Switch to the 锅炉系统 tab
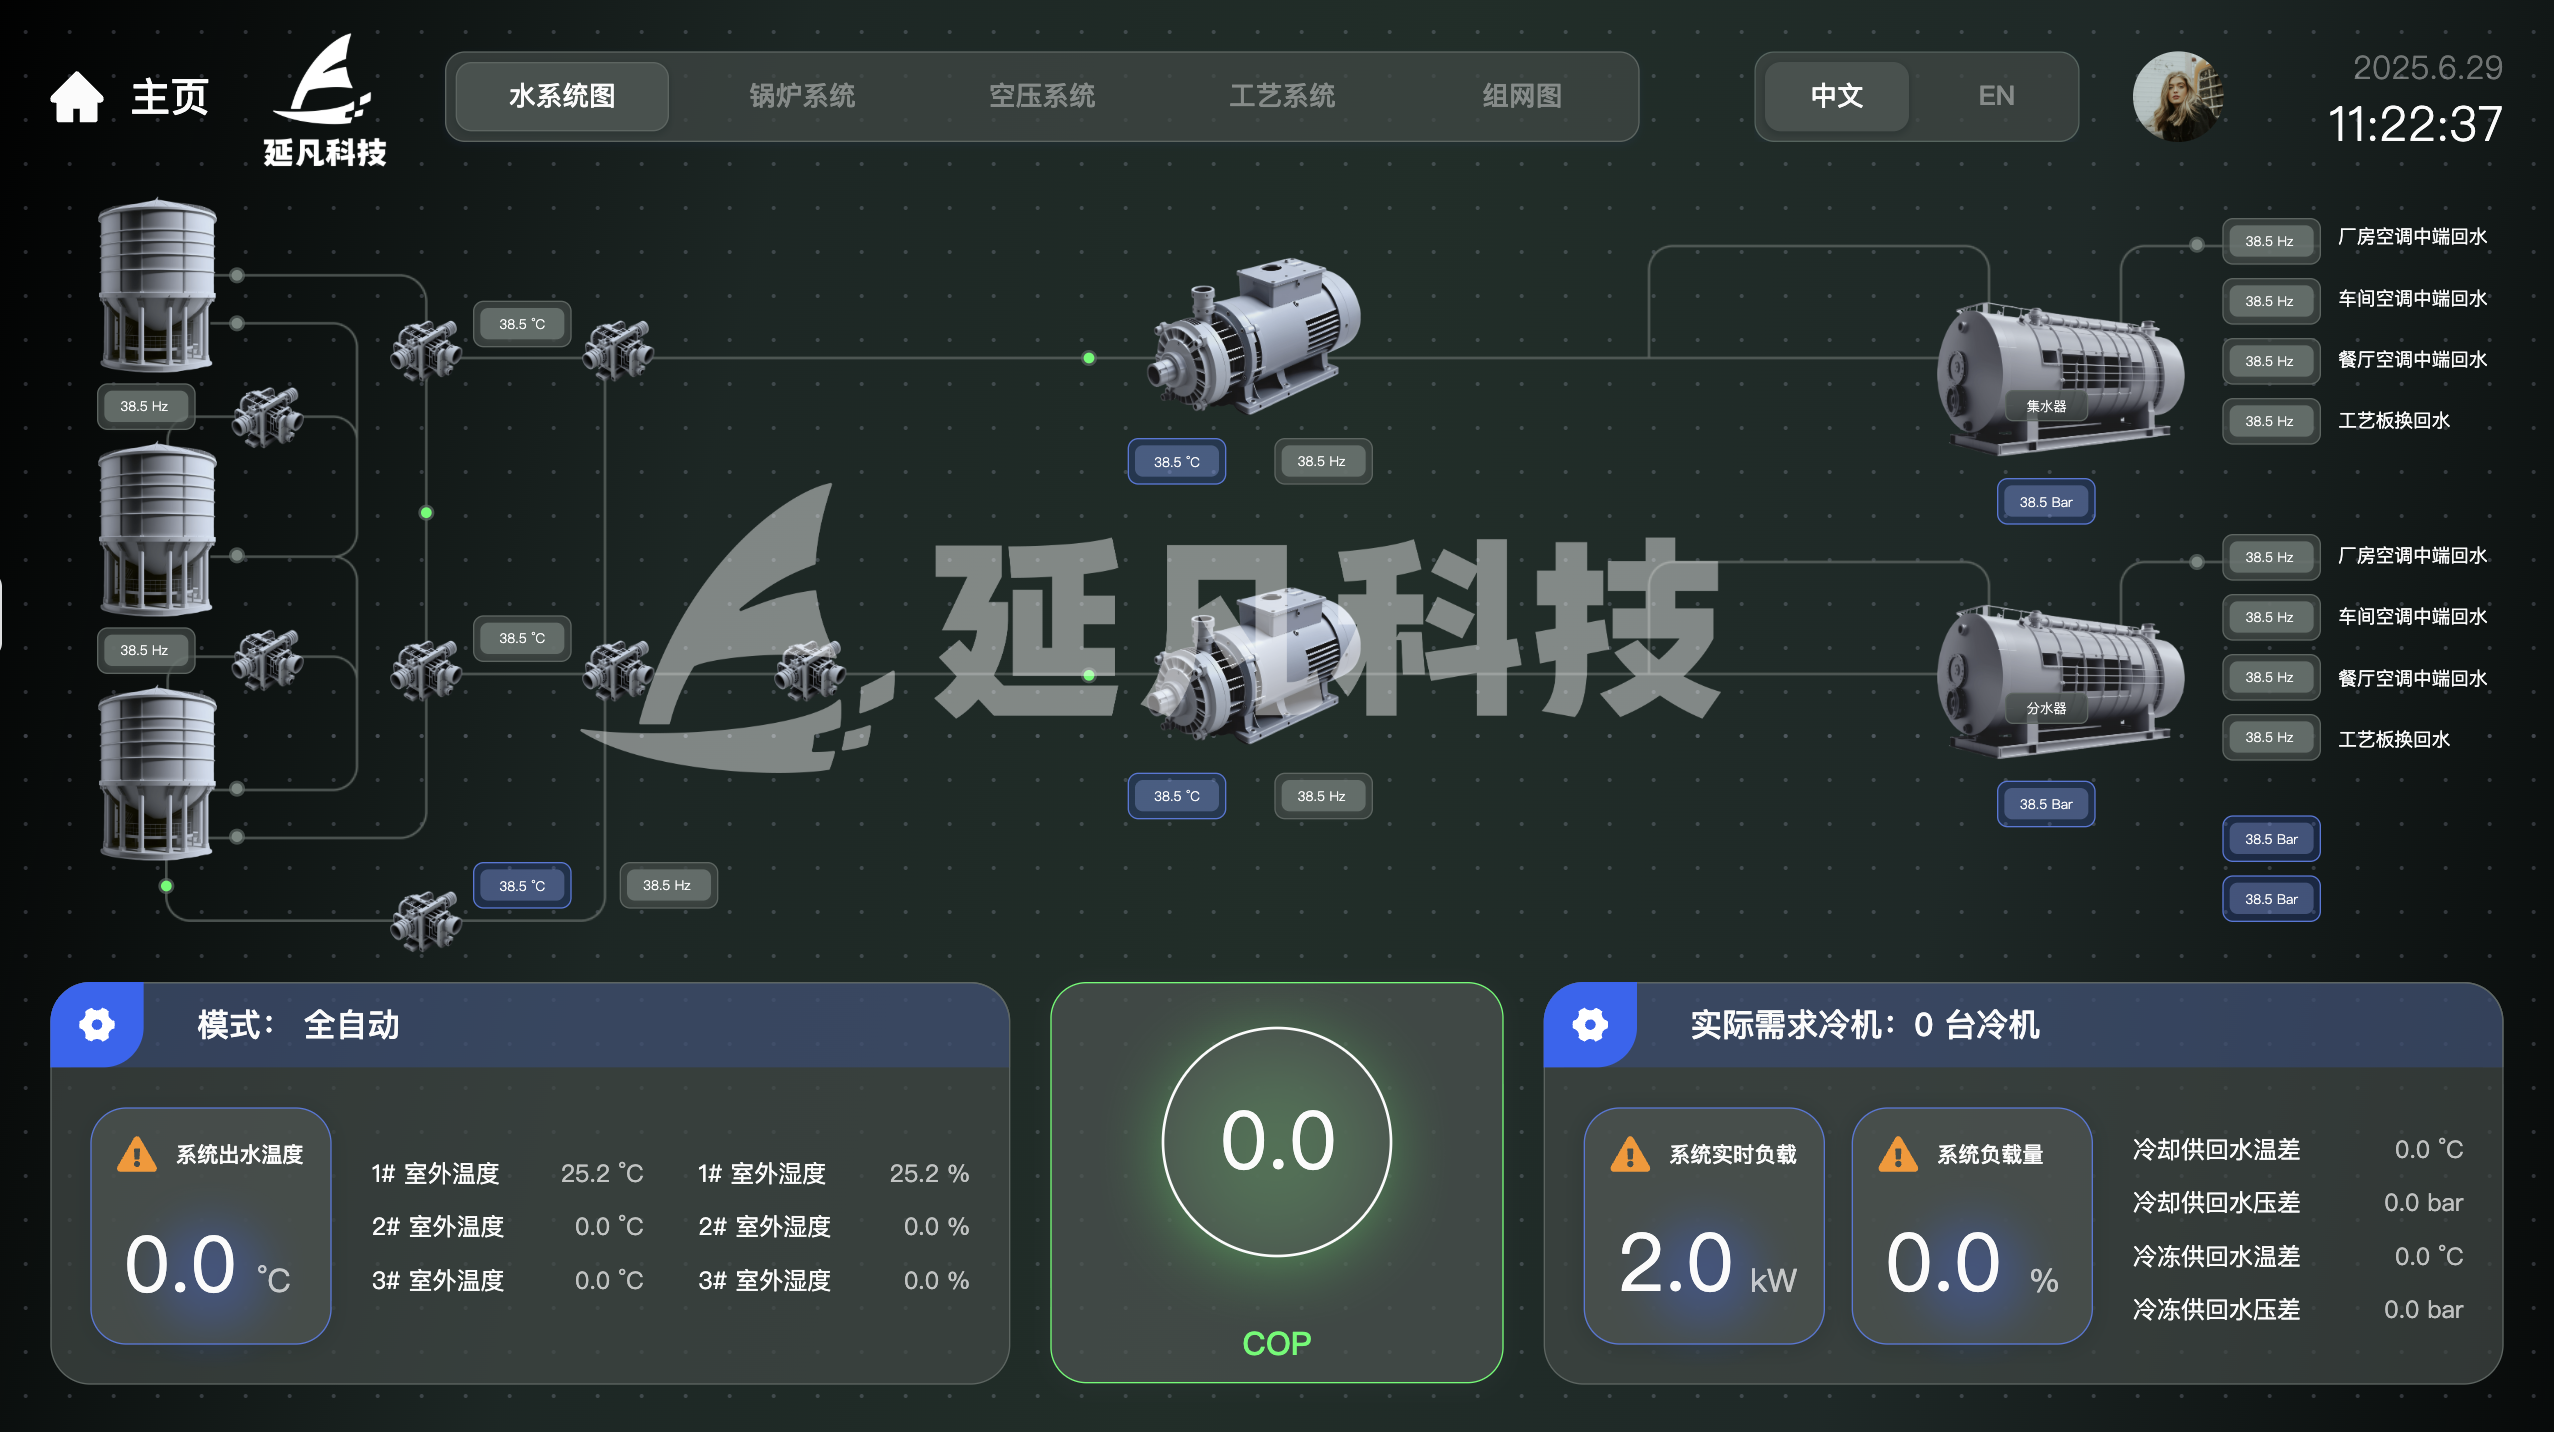 [x=802, y=96]
